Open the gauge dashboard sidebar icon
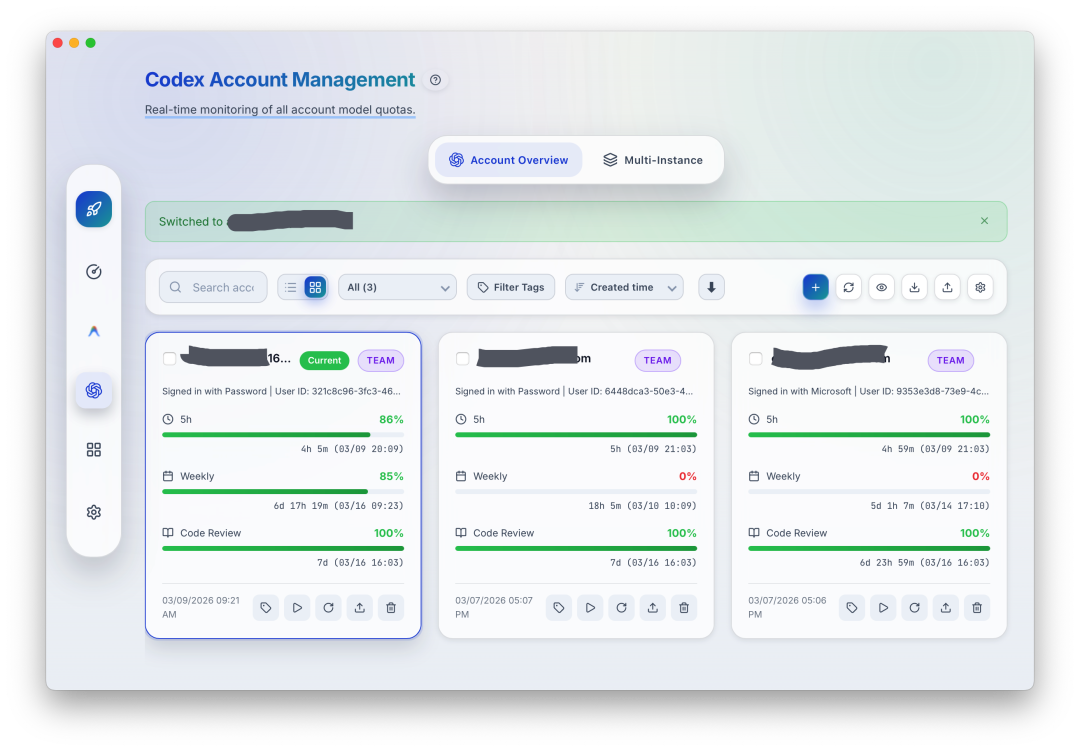 (x=94, y=271)
